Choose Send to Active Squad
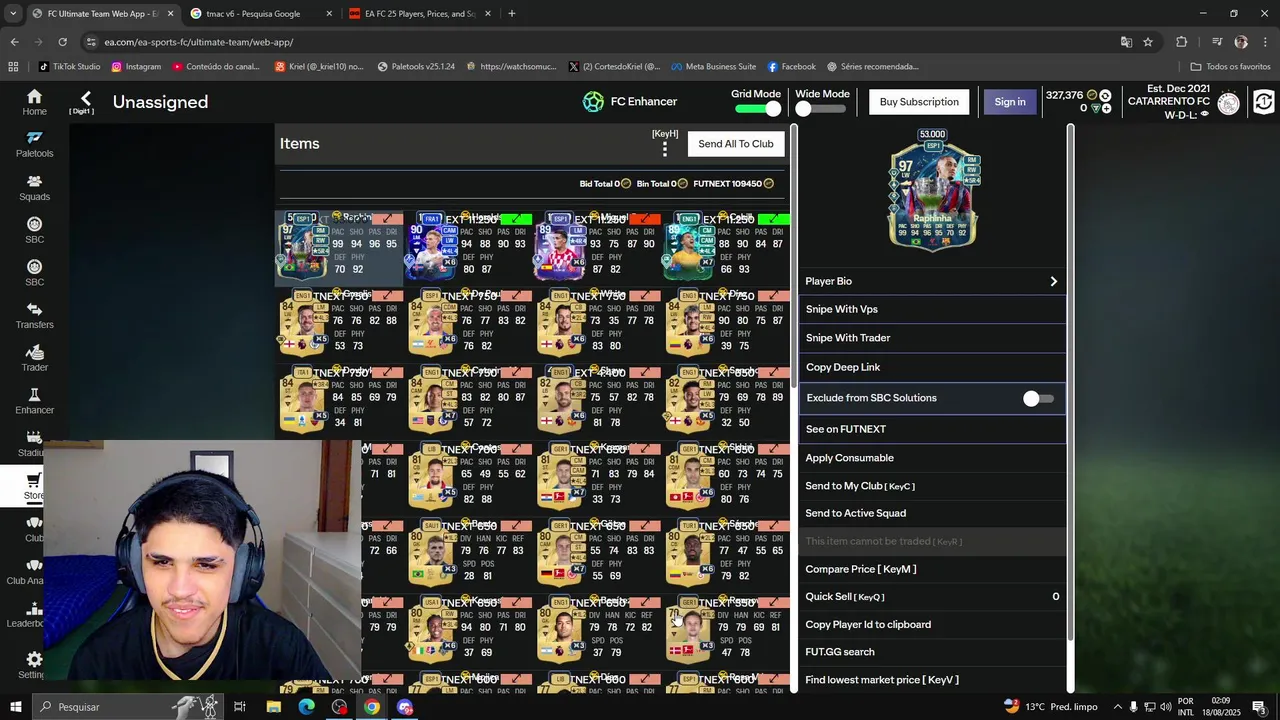This screenshot has width=1280, height=720. tap(932, 513)
